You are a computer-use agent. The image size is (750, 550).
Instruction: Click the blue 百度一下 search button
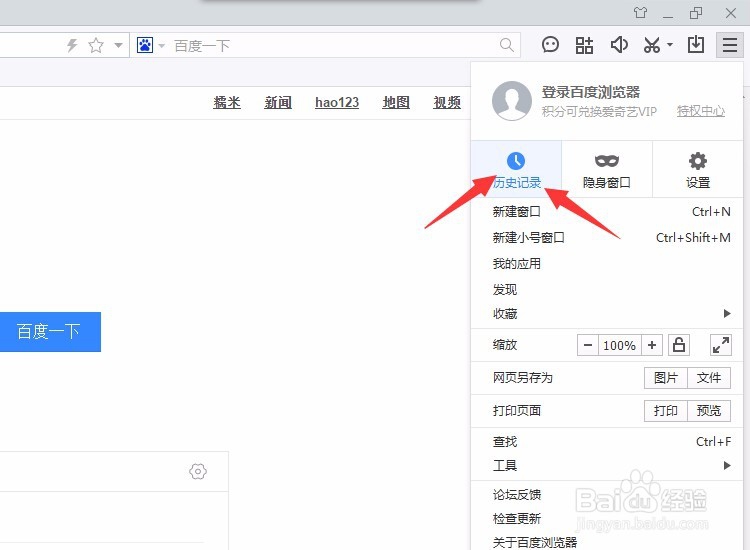pyautogui.click(x=50, y=332)
